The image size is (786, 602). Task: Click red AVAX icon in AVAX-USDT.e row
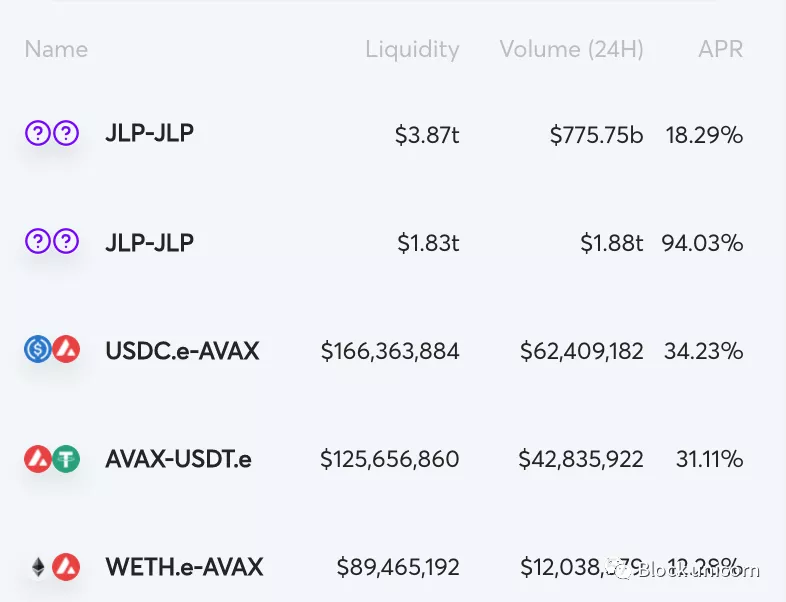pyautogui.click(x=38, y=459)
